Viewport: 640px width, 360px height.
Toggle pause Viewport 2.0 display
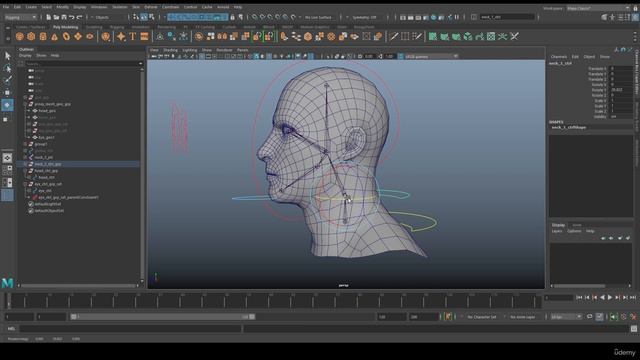click(457, 17)
